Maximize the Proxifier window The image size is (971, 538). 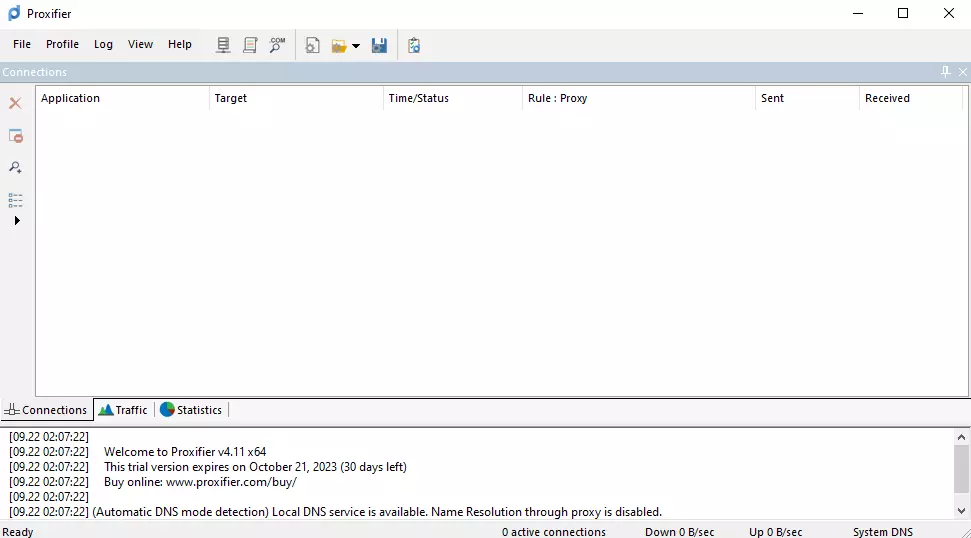(x=903, y=13)
